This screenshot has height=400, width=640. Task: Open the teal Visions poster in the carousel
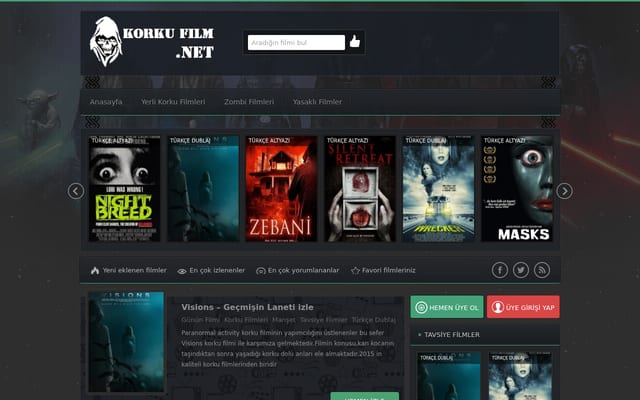[203, 189]
